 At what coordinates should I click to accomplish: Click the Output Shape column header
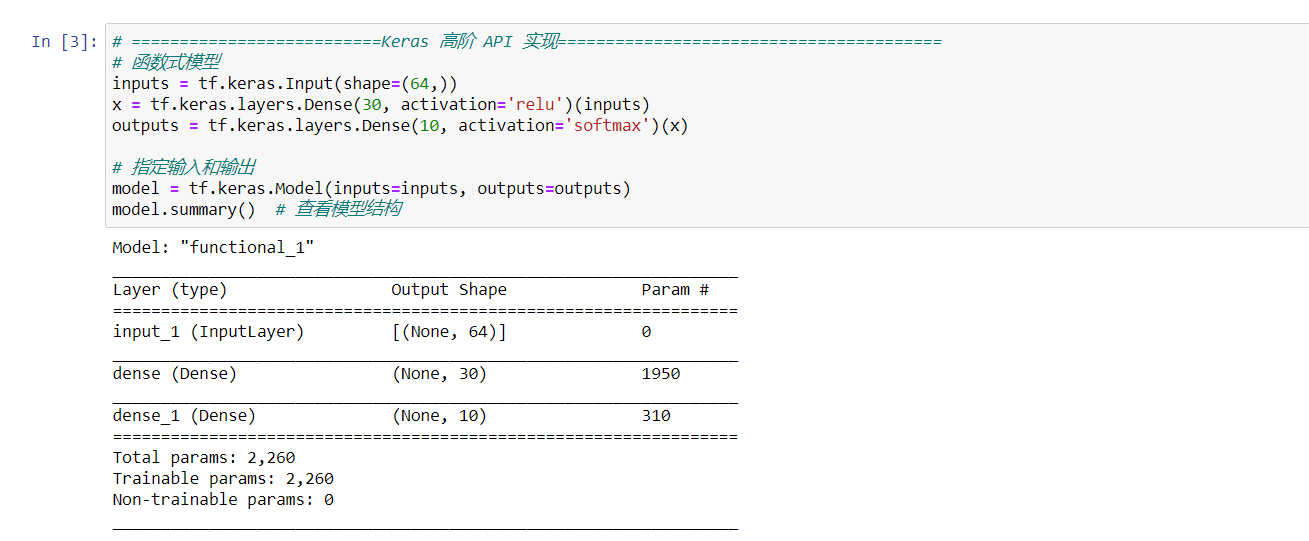[449, 290]
